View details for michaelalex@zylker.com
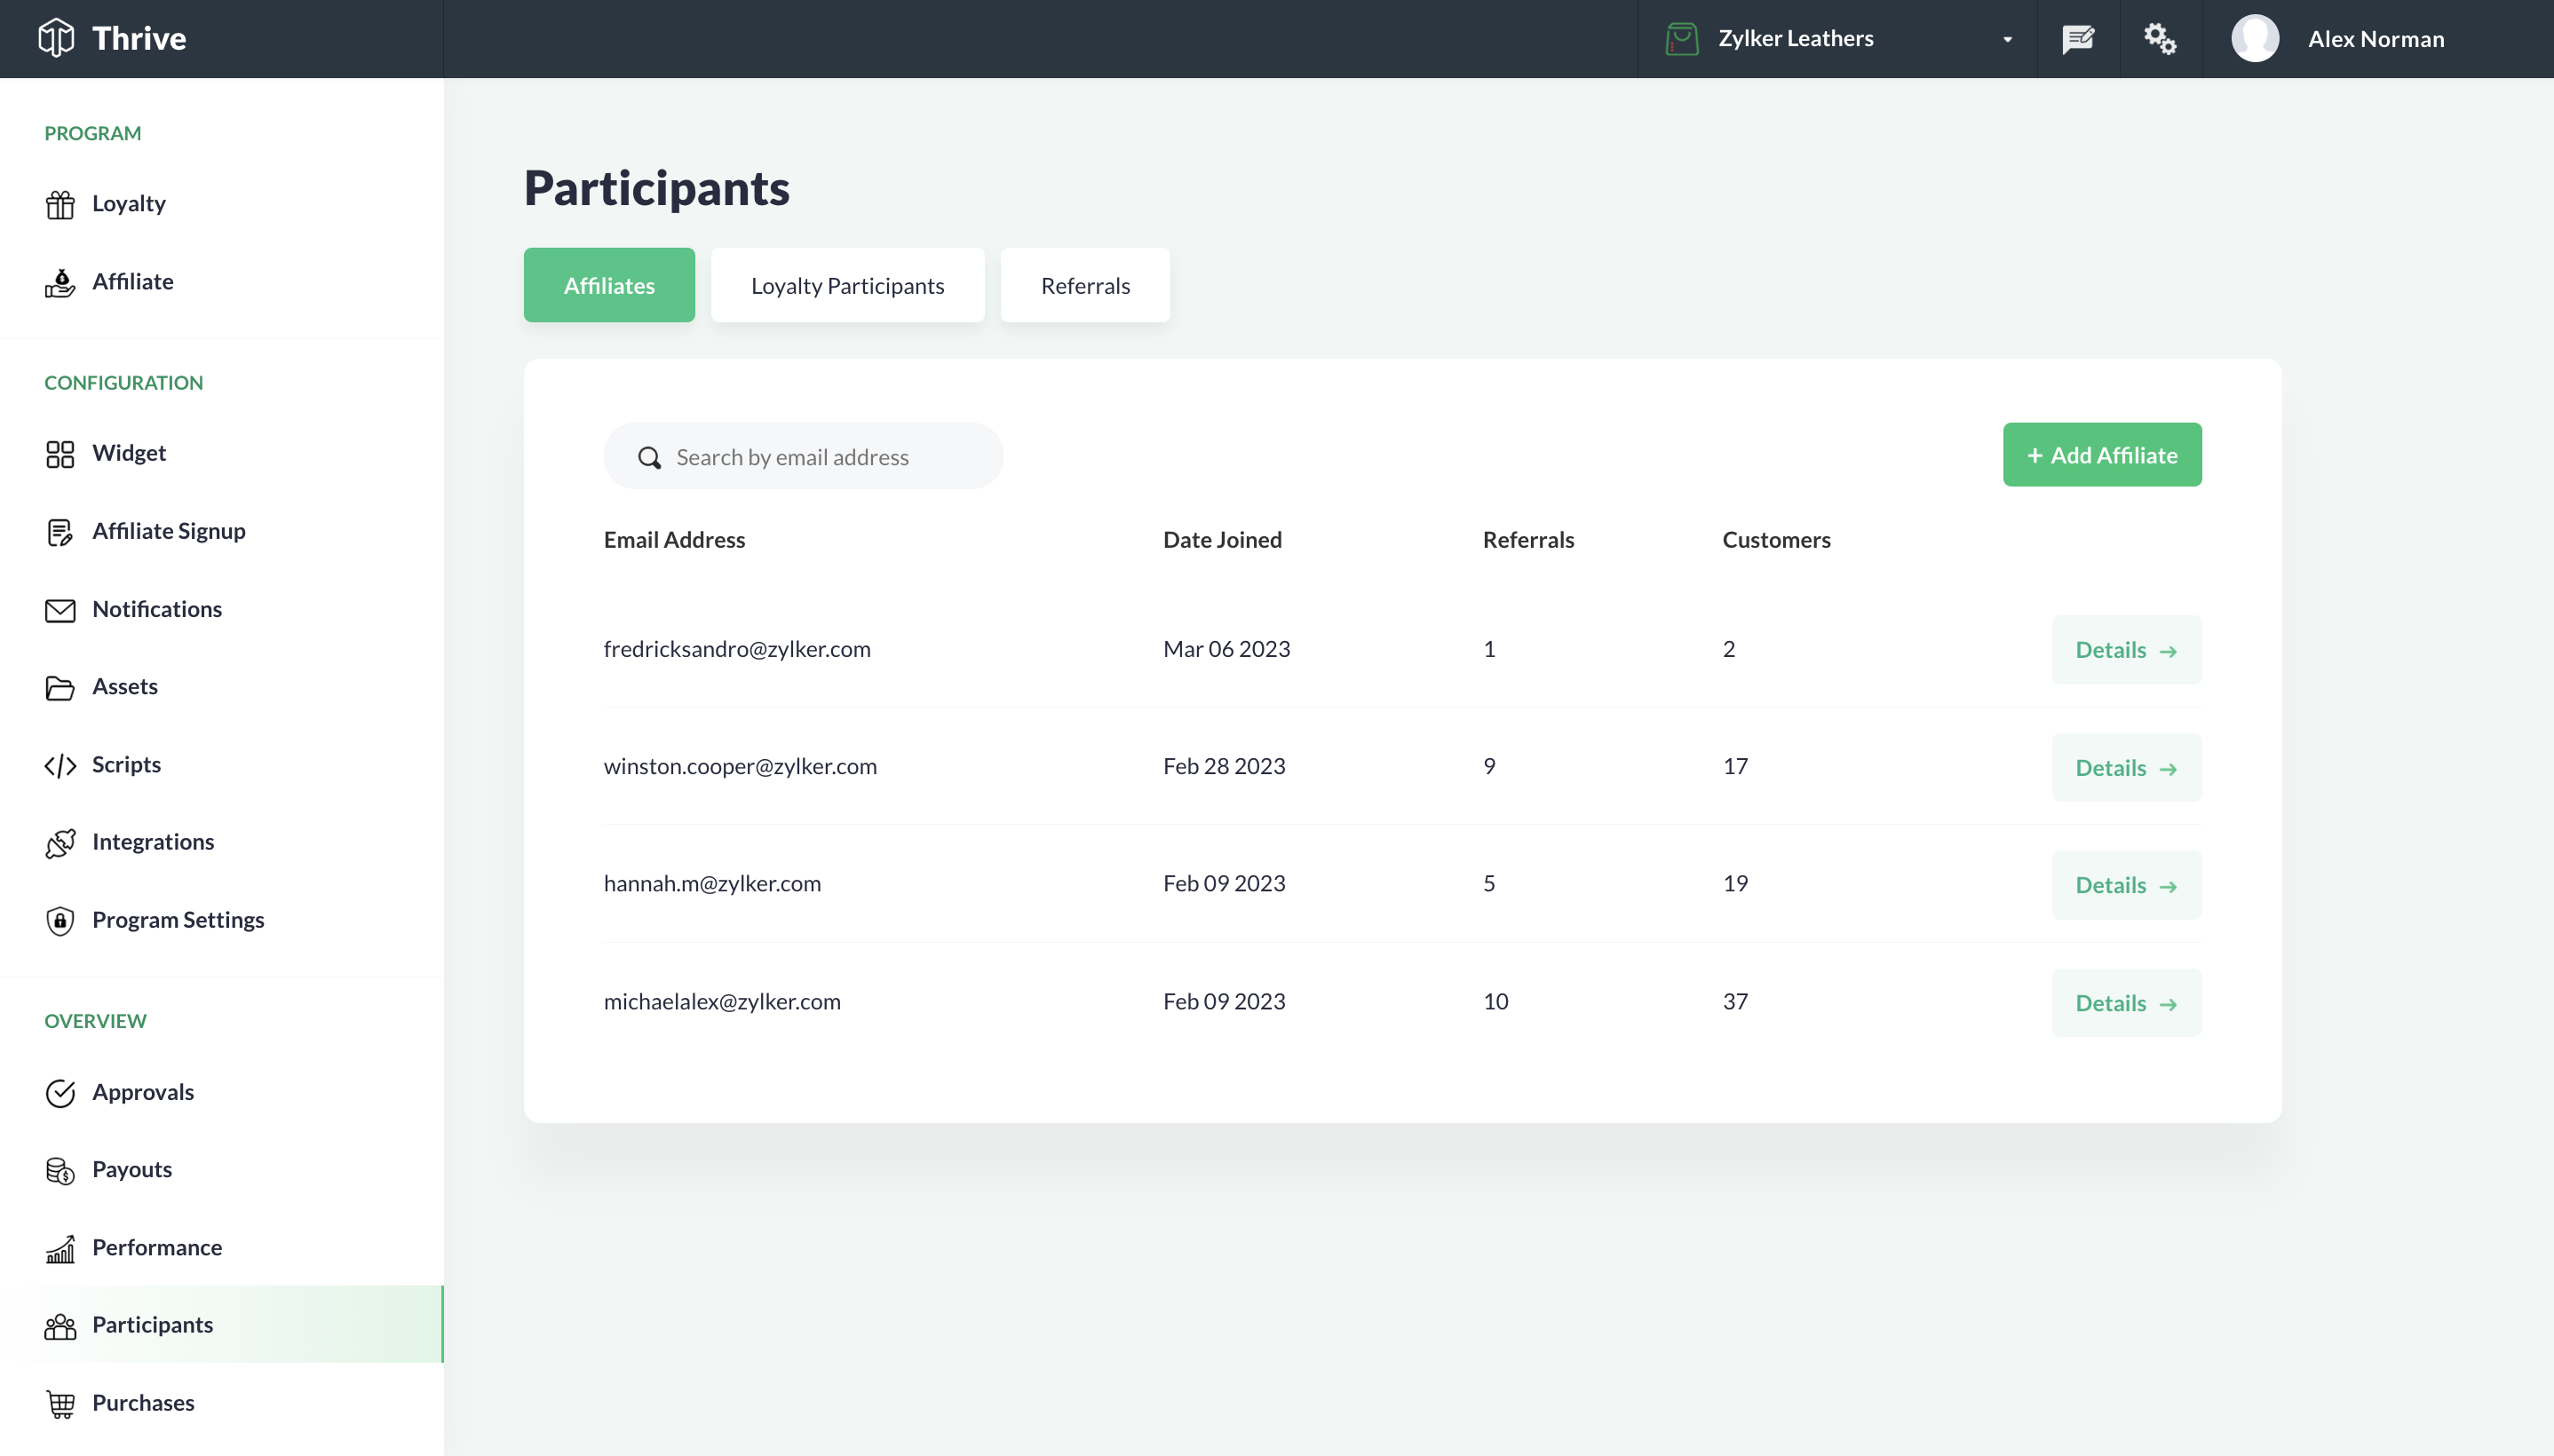This screenshot has height=1456, width=2554. [2126, 1001]
